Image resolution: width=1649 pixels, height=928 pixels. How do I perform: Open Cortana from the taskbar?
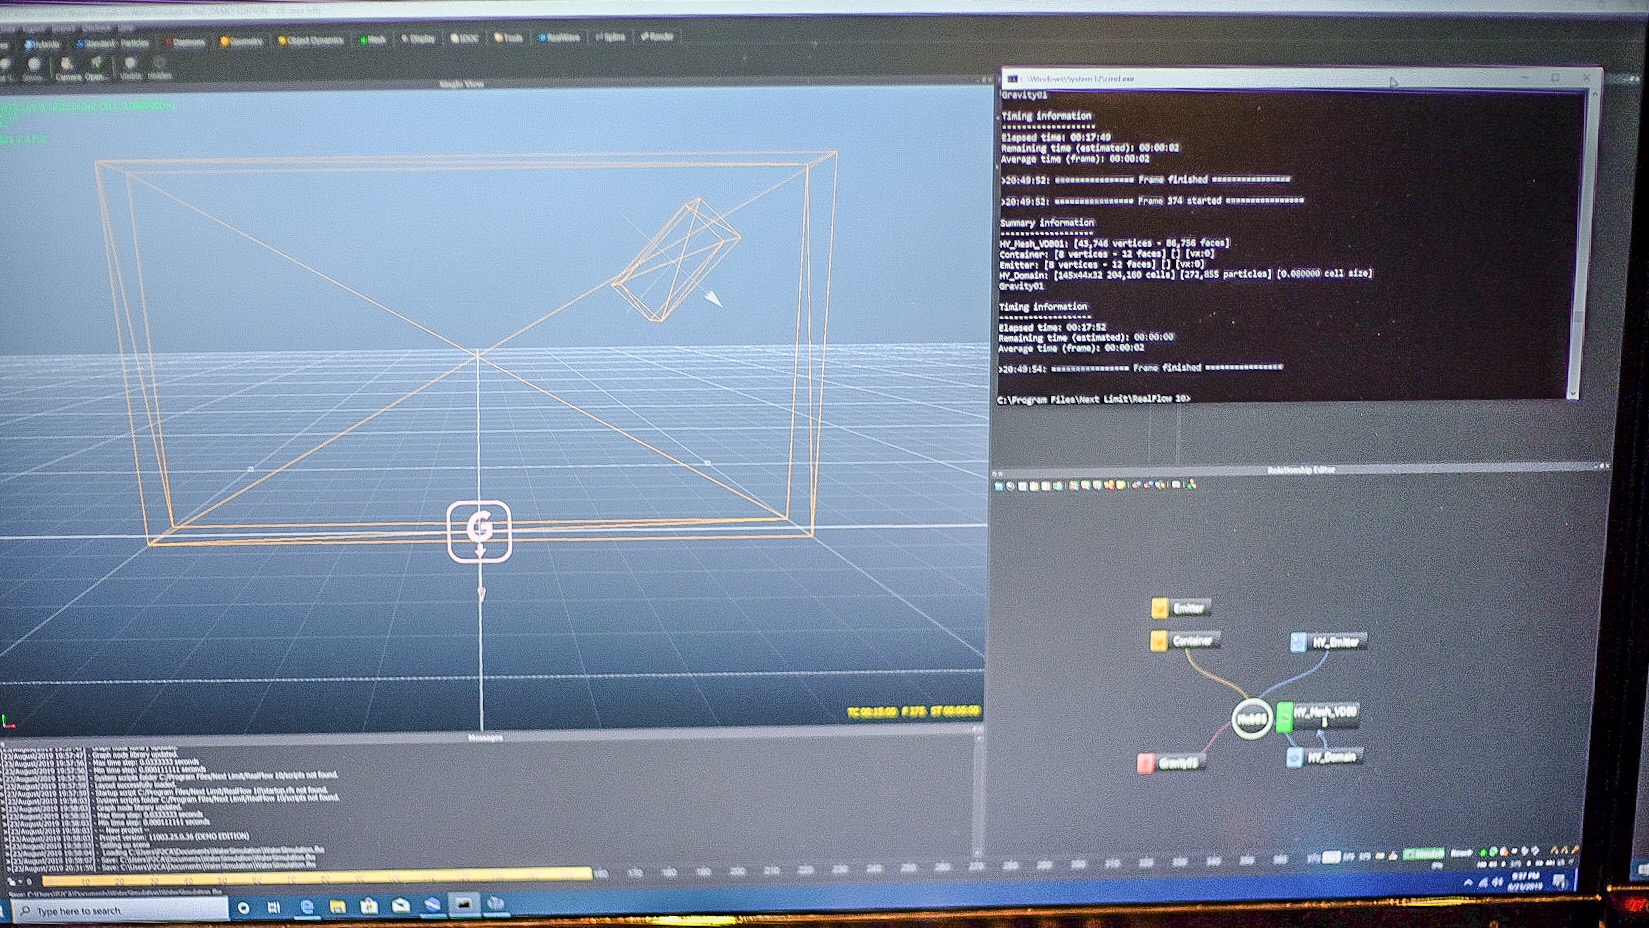tap(243, 908)
